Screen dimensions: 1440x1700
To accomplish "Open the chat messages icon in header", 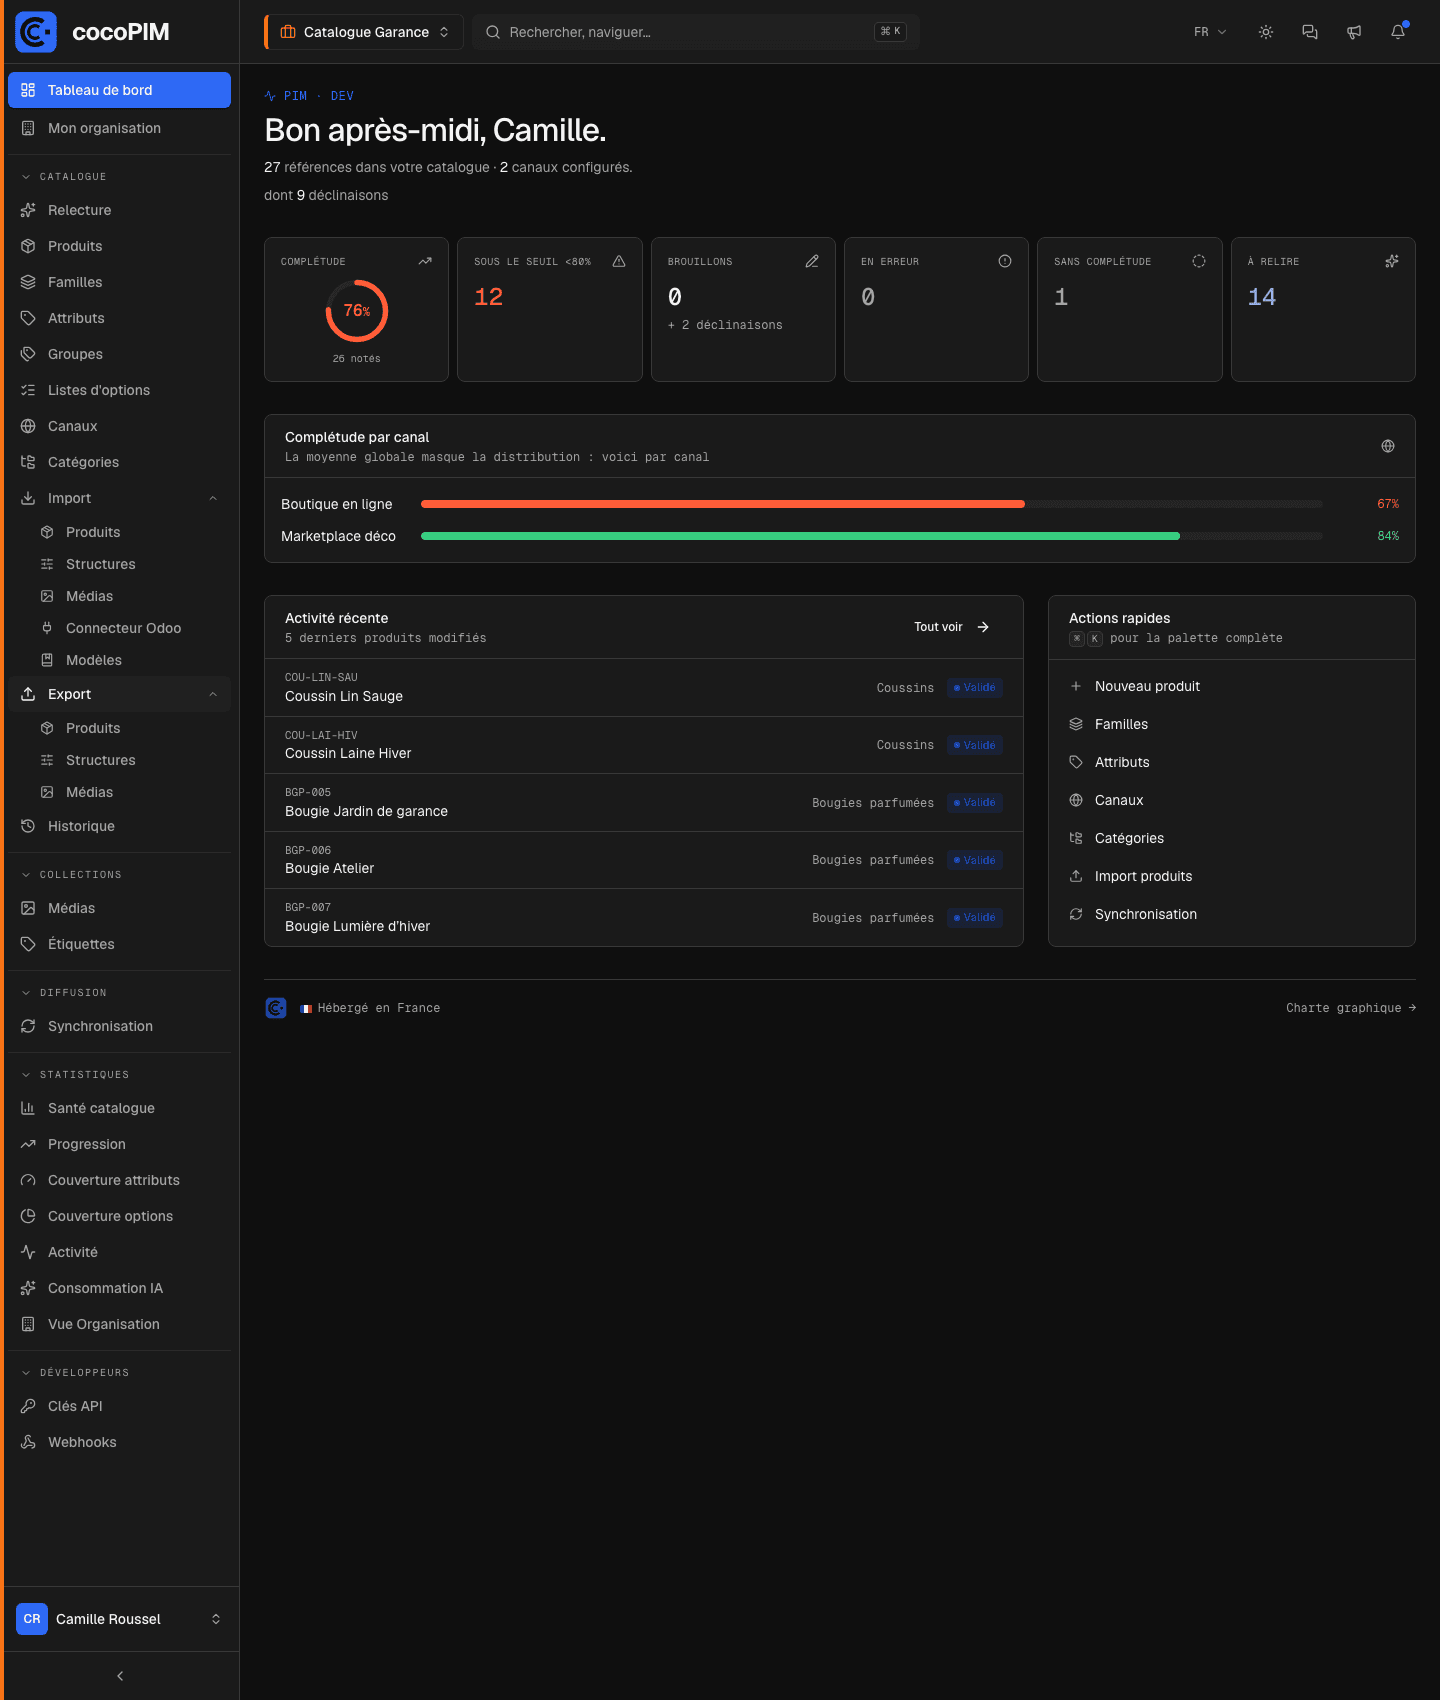I will tap(1310, 32).
